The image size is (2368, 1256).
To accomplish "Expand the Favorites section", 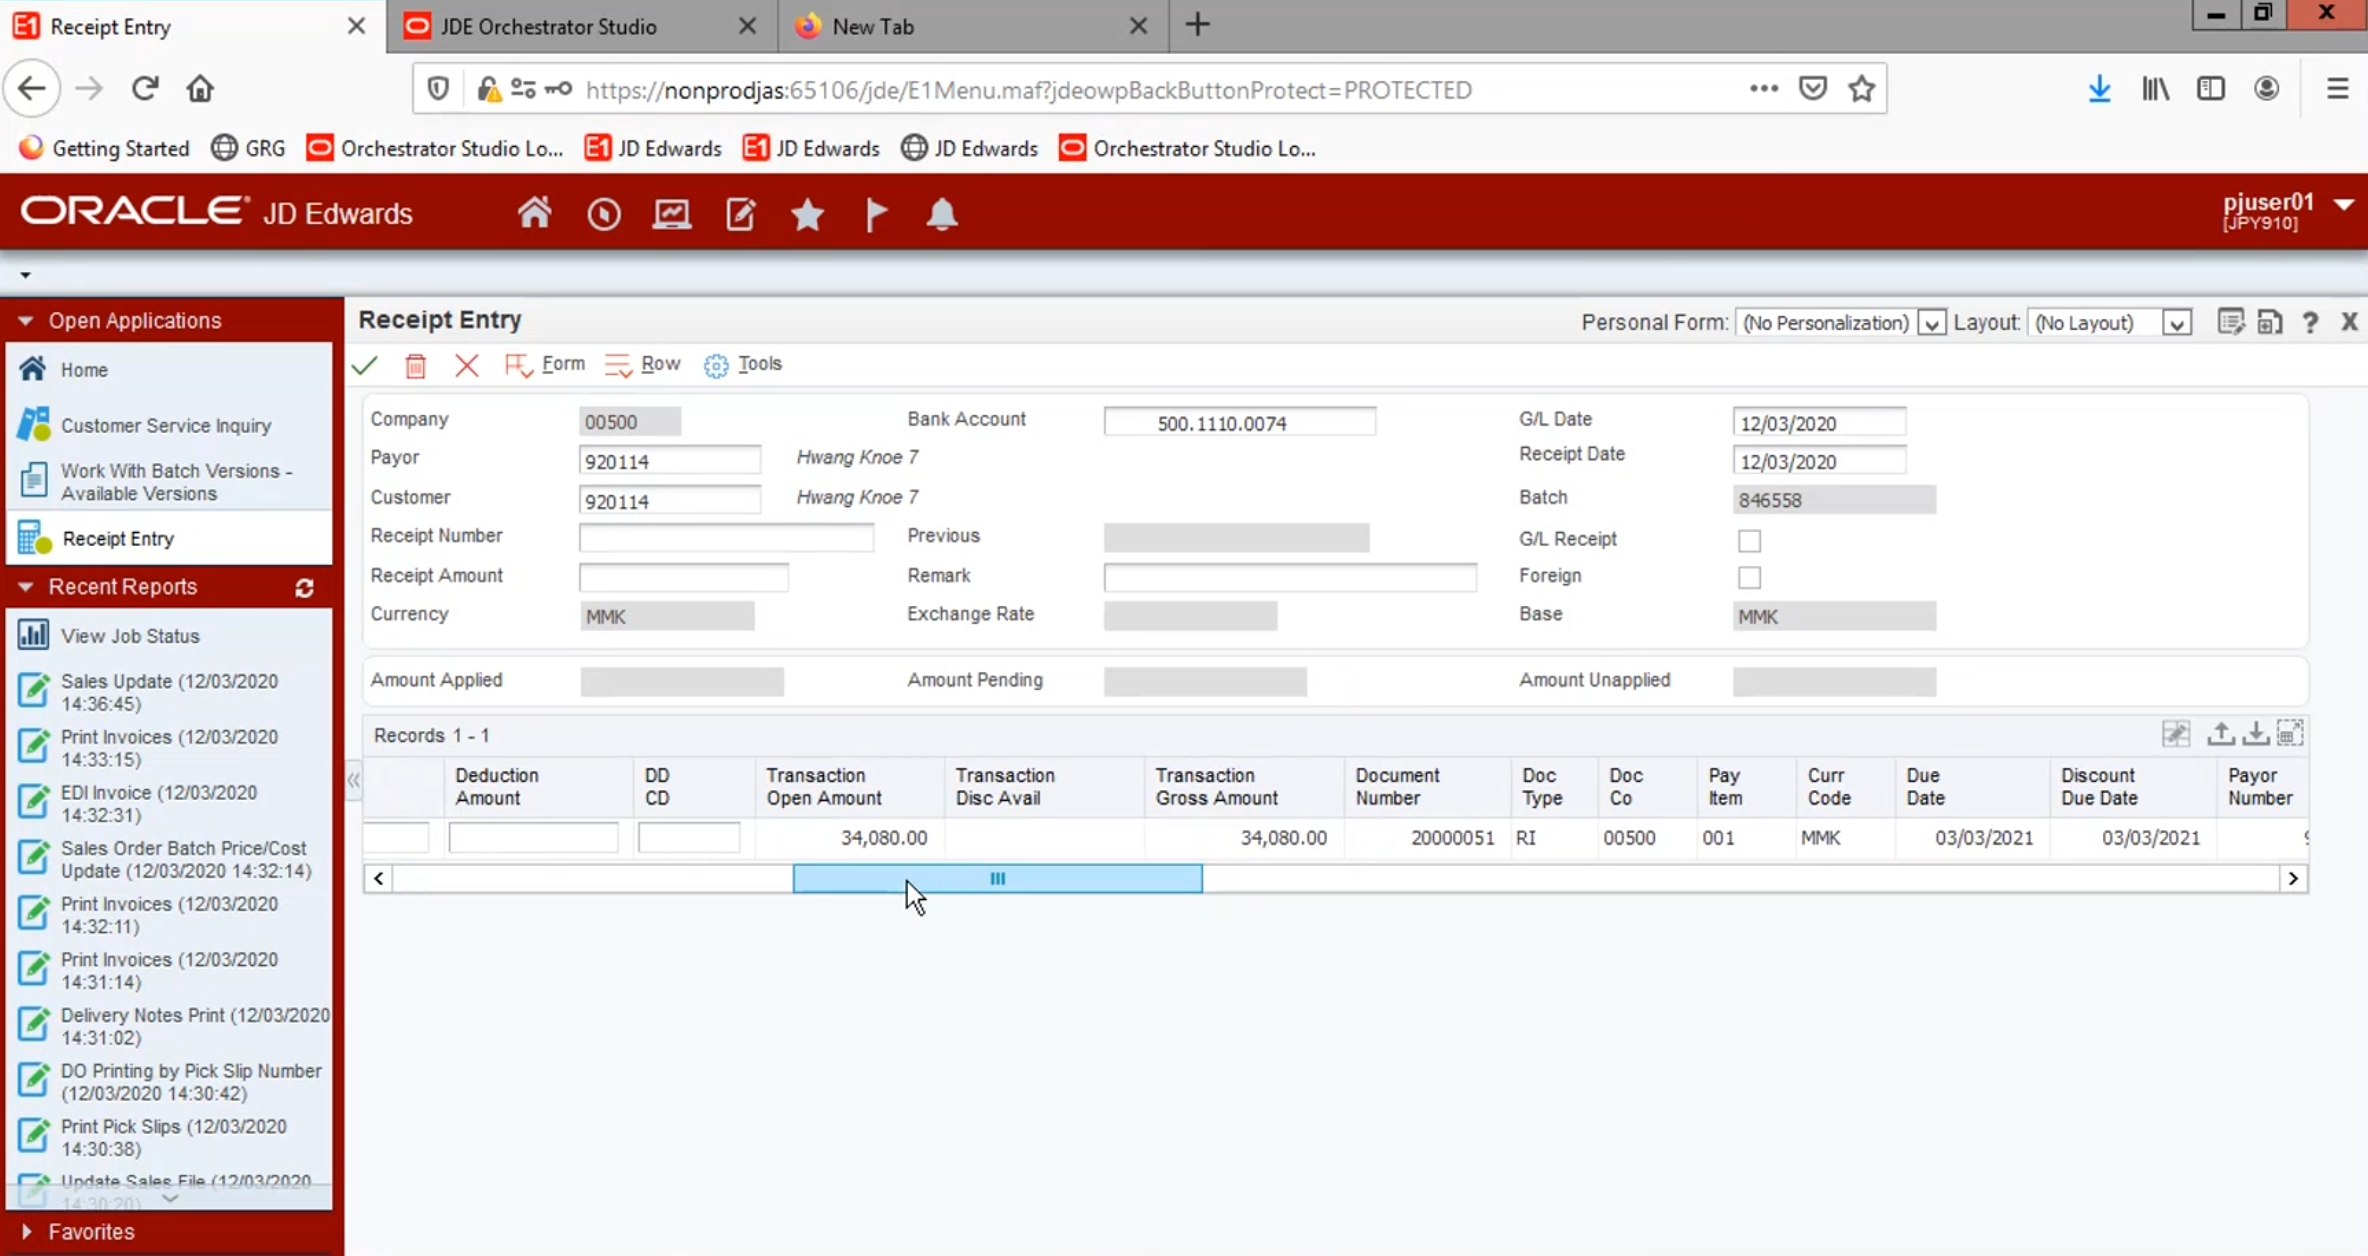I will 26,1232.
